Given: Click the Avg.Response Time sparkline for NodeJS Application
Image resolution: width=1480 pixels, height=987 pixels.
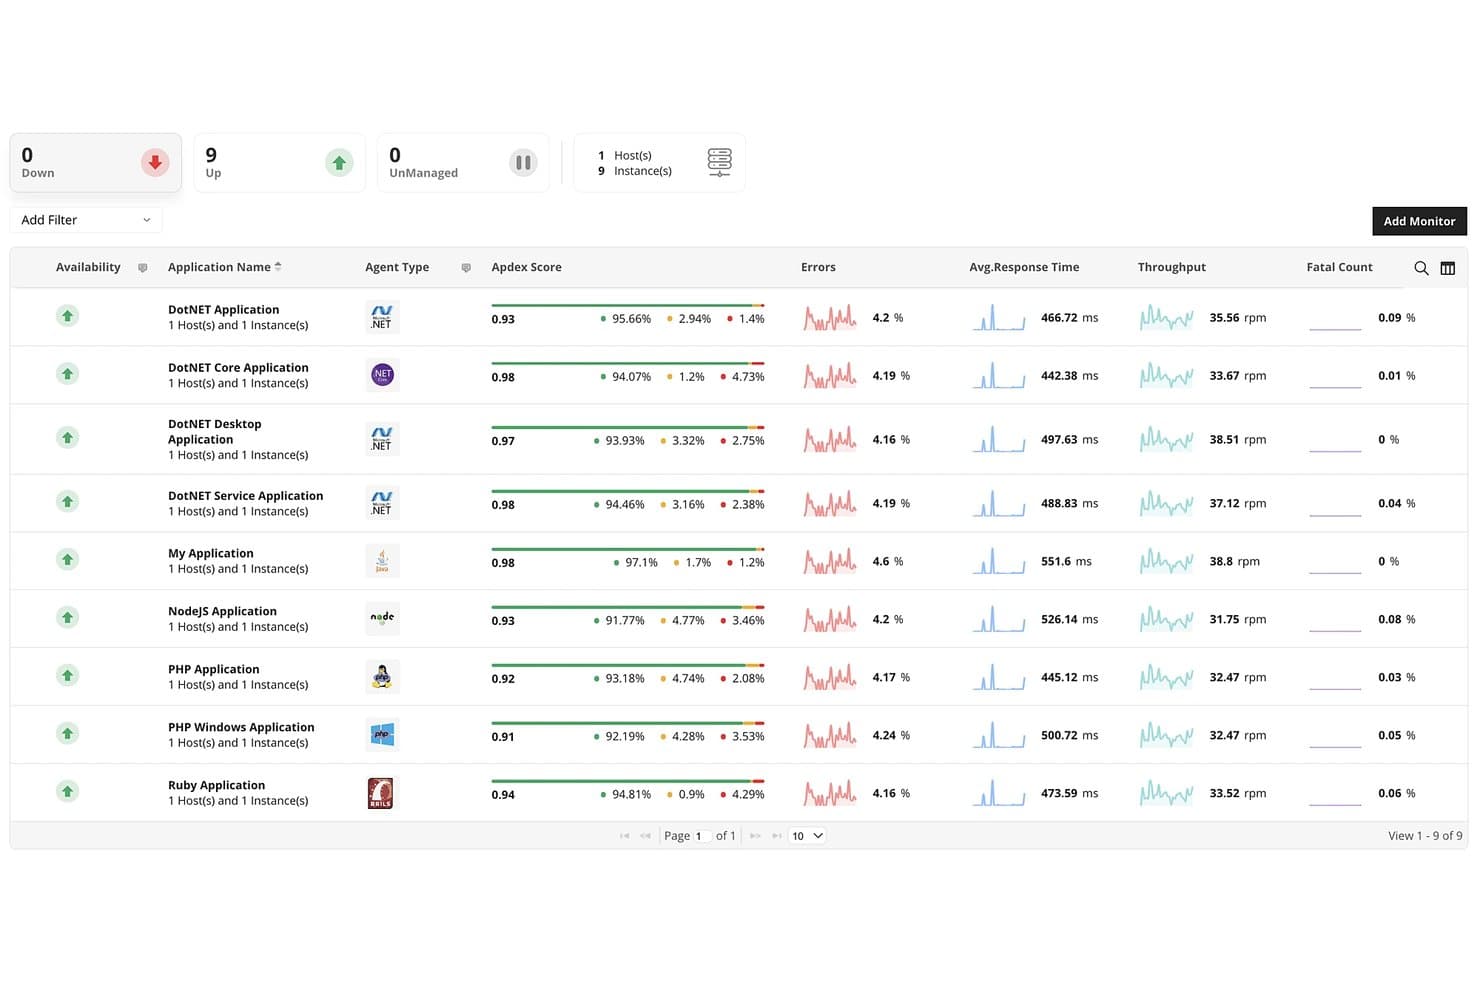Looking at the screenshot, I should point(999,619).
